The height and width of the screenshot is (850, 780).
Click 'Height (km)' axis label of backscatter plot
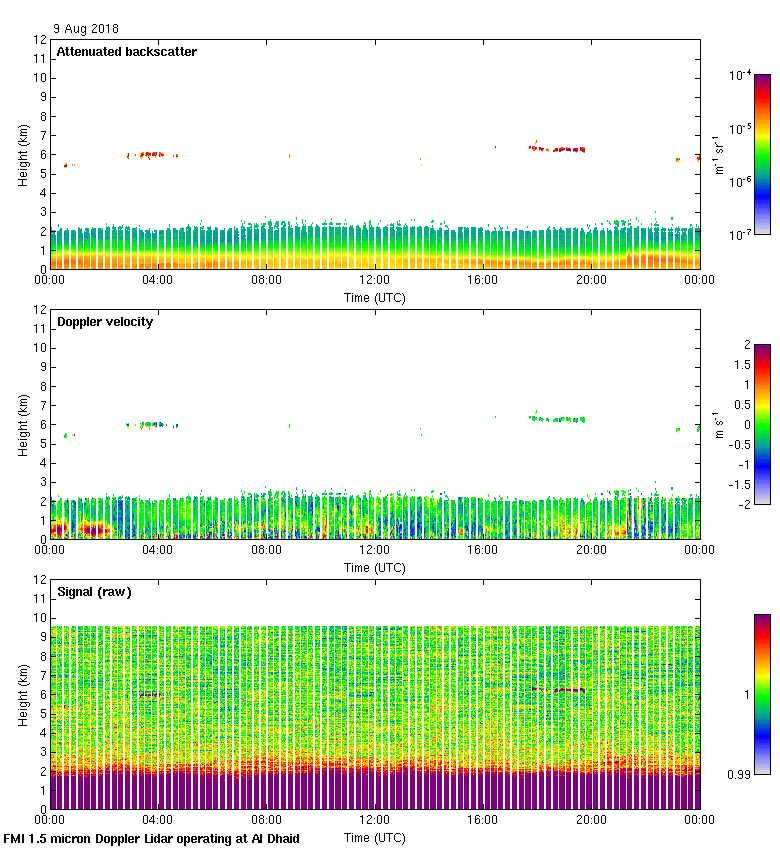pos(22,154)
